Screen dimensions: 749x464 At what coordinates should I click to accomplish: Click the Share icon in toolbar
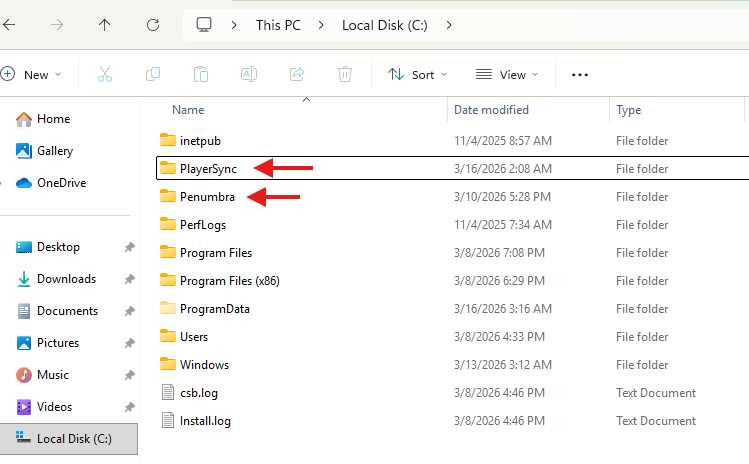pyautogui.click(x=297, y=74)
